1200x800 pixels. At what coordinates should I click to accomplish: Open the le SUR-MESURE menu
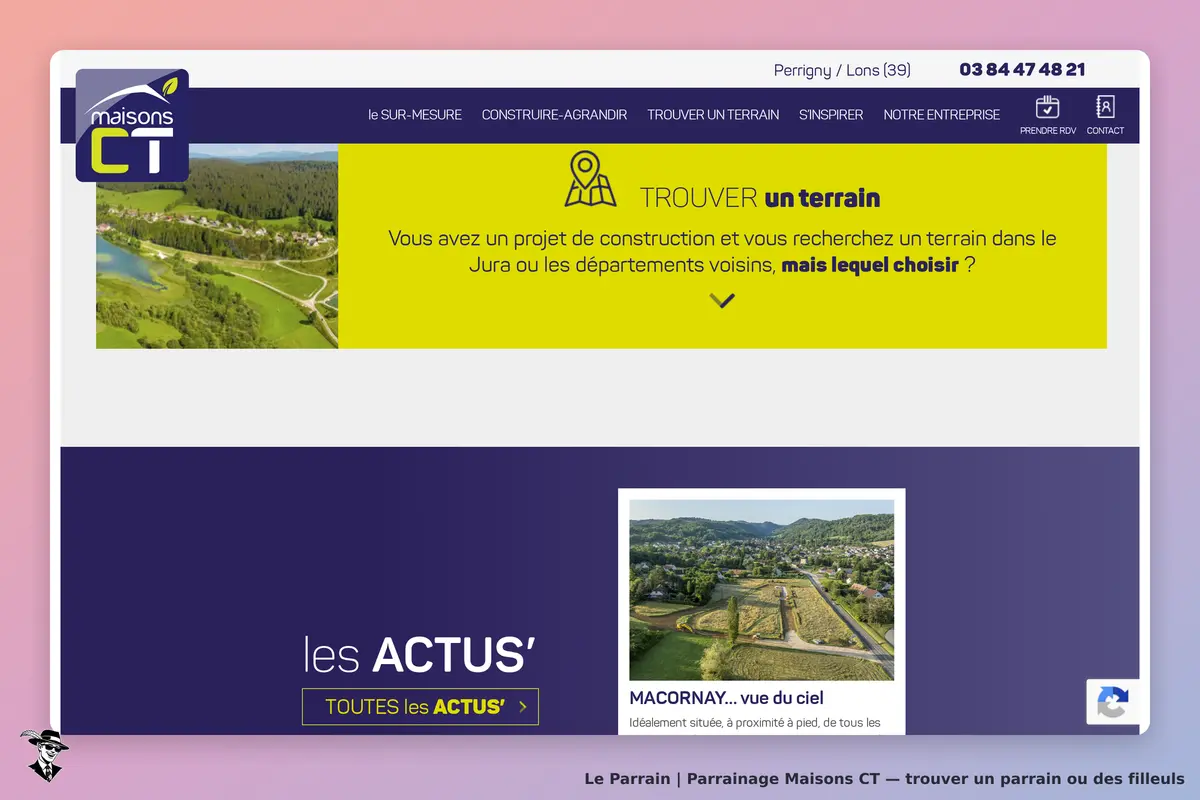[x=415, y=115]
